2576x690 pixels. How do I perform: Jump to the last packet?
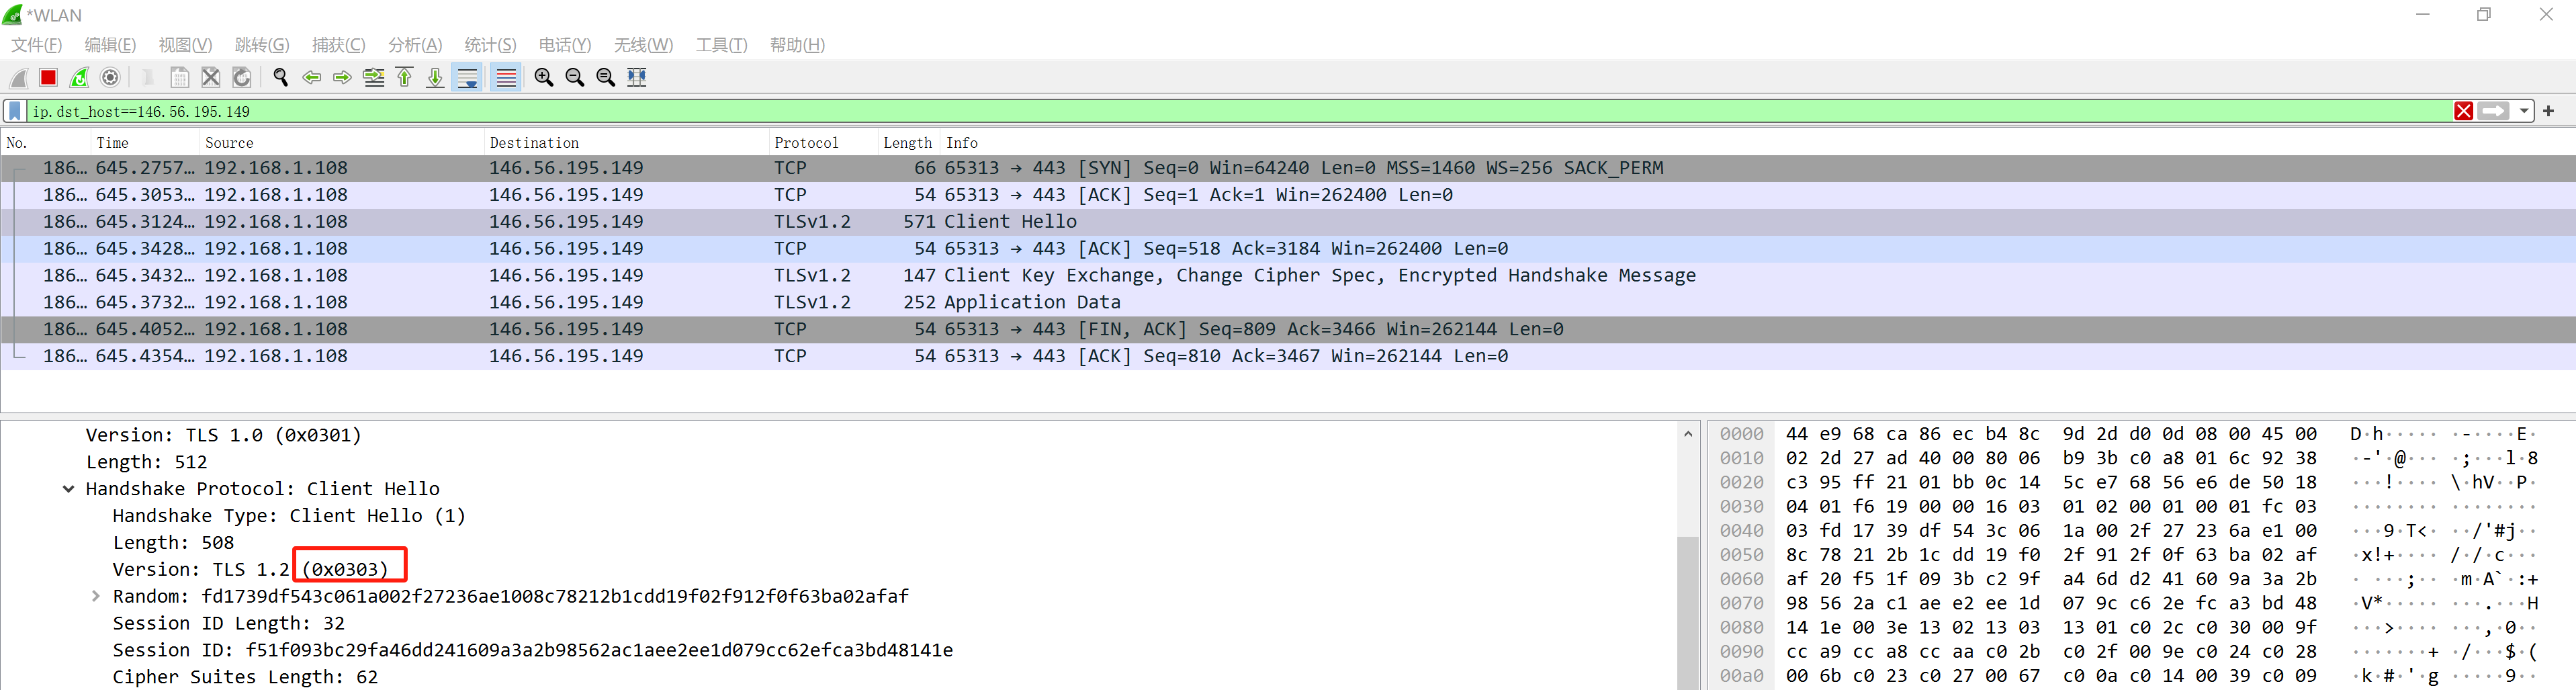[435, 77]
